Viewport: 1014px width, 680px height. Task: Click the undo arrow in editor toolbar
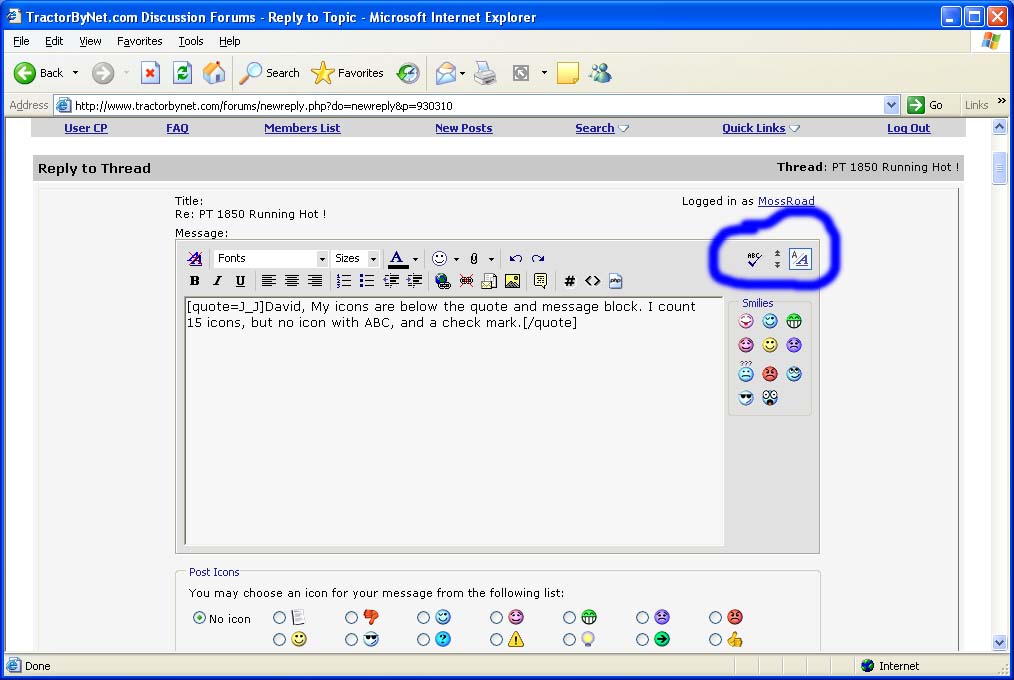coord(516,259)
